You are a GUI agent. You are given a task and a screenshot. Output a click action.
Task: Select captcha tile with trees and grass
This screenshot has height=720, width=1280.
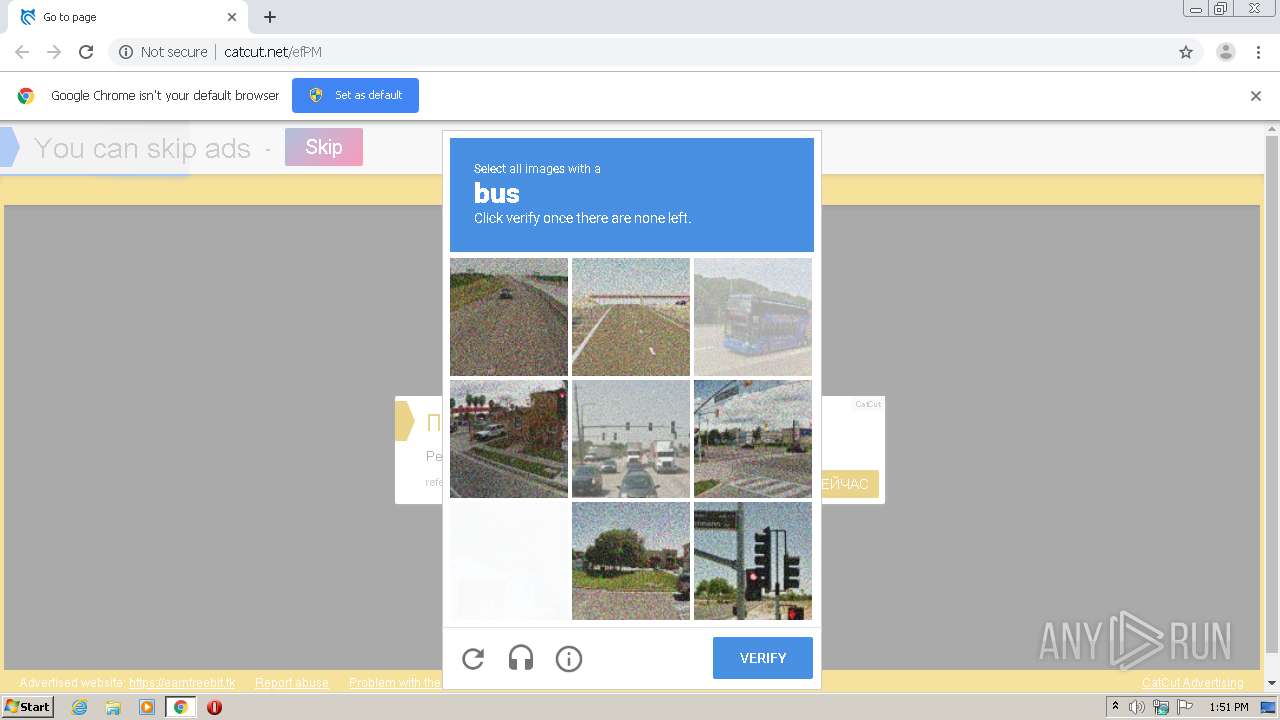(x=631, y=561)
